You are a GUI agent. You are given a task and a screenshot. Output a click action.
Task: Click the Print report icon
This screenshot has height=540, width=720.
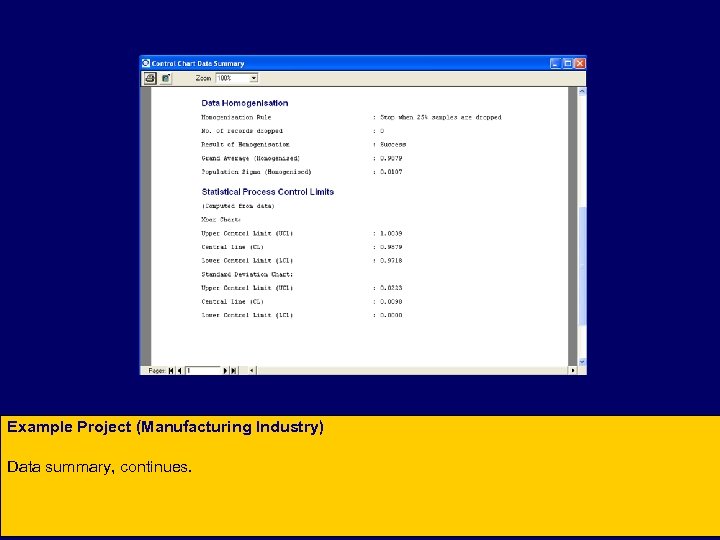coord(150,78)
